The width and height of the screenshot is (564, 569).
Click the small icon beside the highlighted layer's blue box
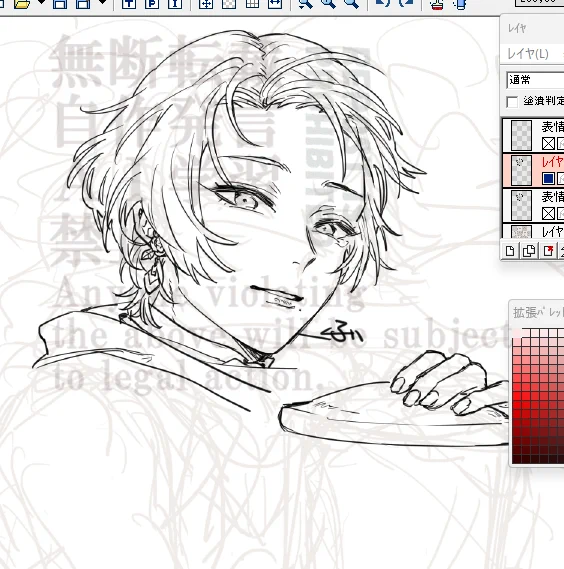tap(561, 179)
